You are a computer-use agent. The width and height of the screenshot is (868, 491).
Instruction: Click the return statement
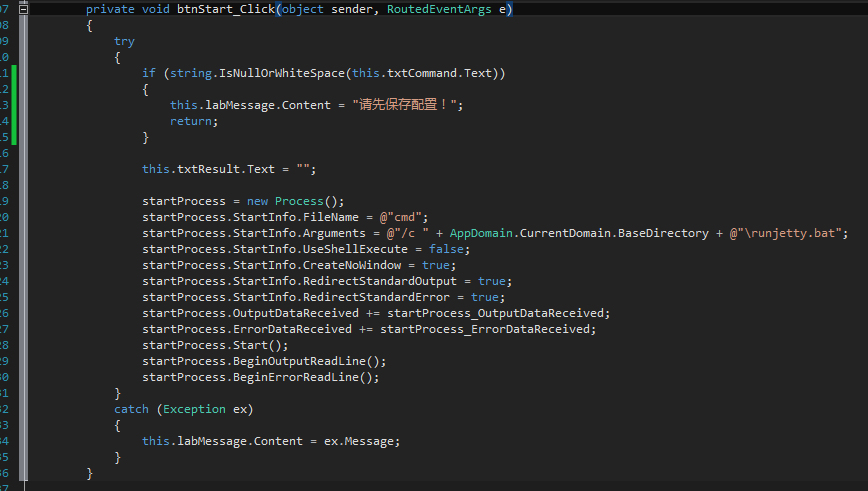(x=194, y=121)
